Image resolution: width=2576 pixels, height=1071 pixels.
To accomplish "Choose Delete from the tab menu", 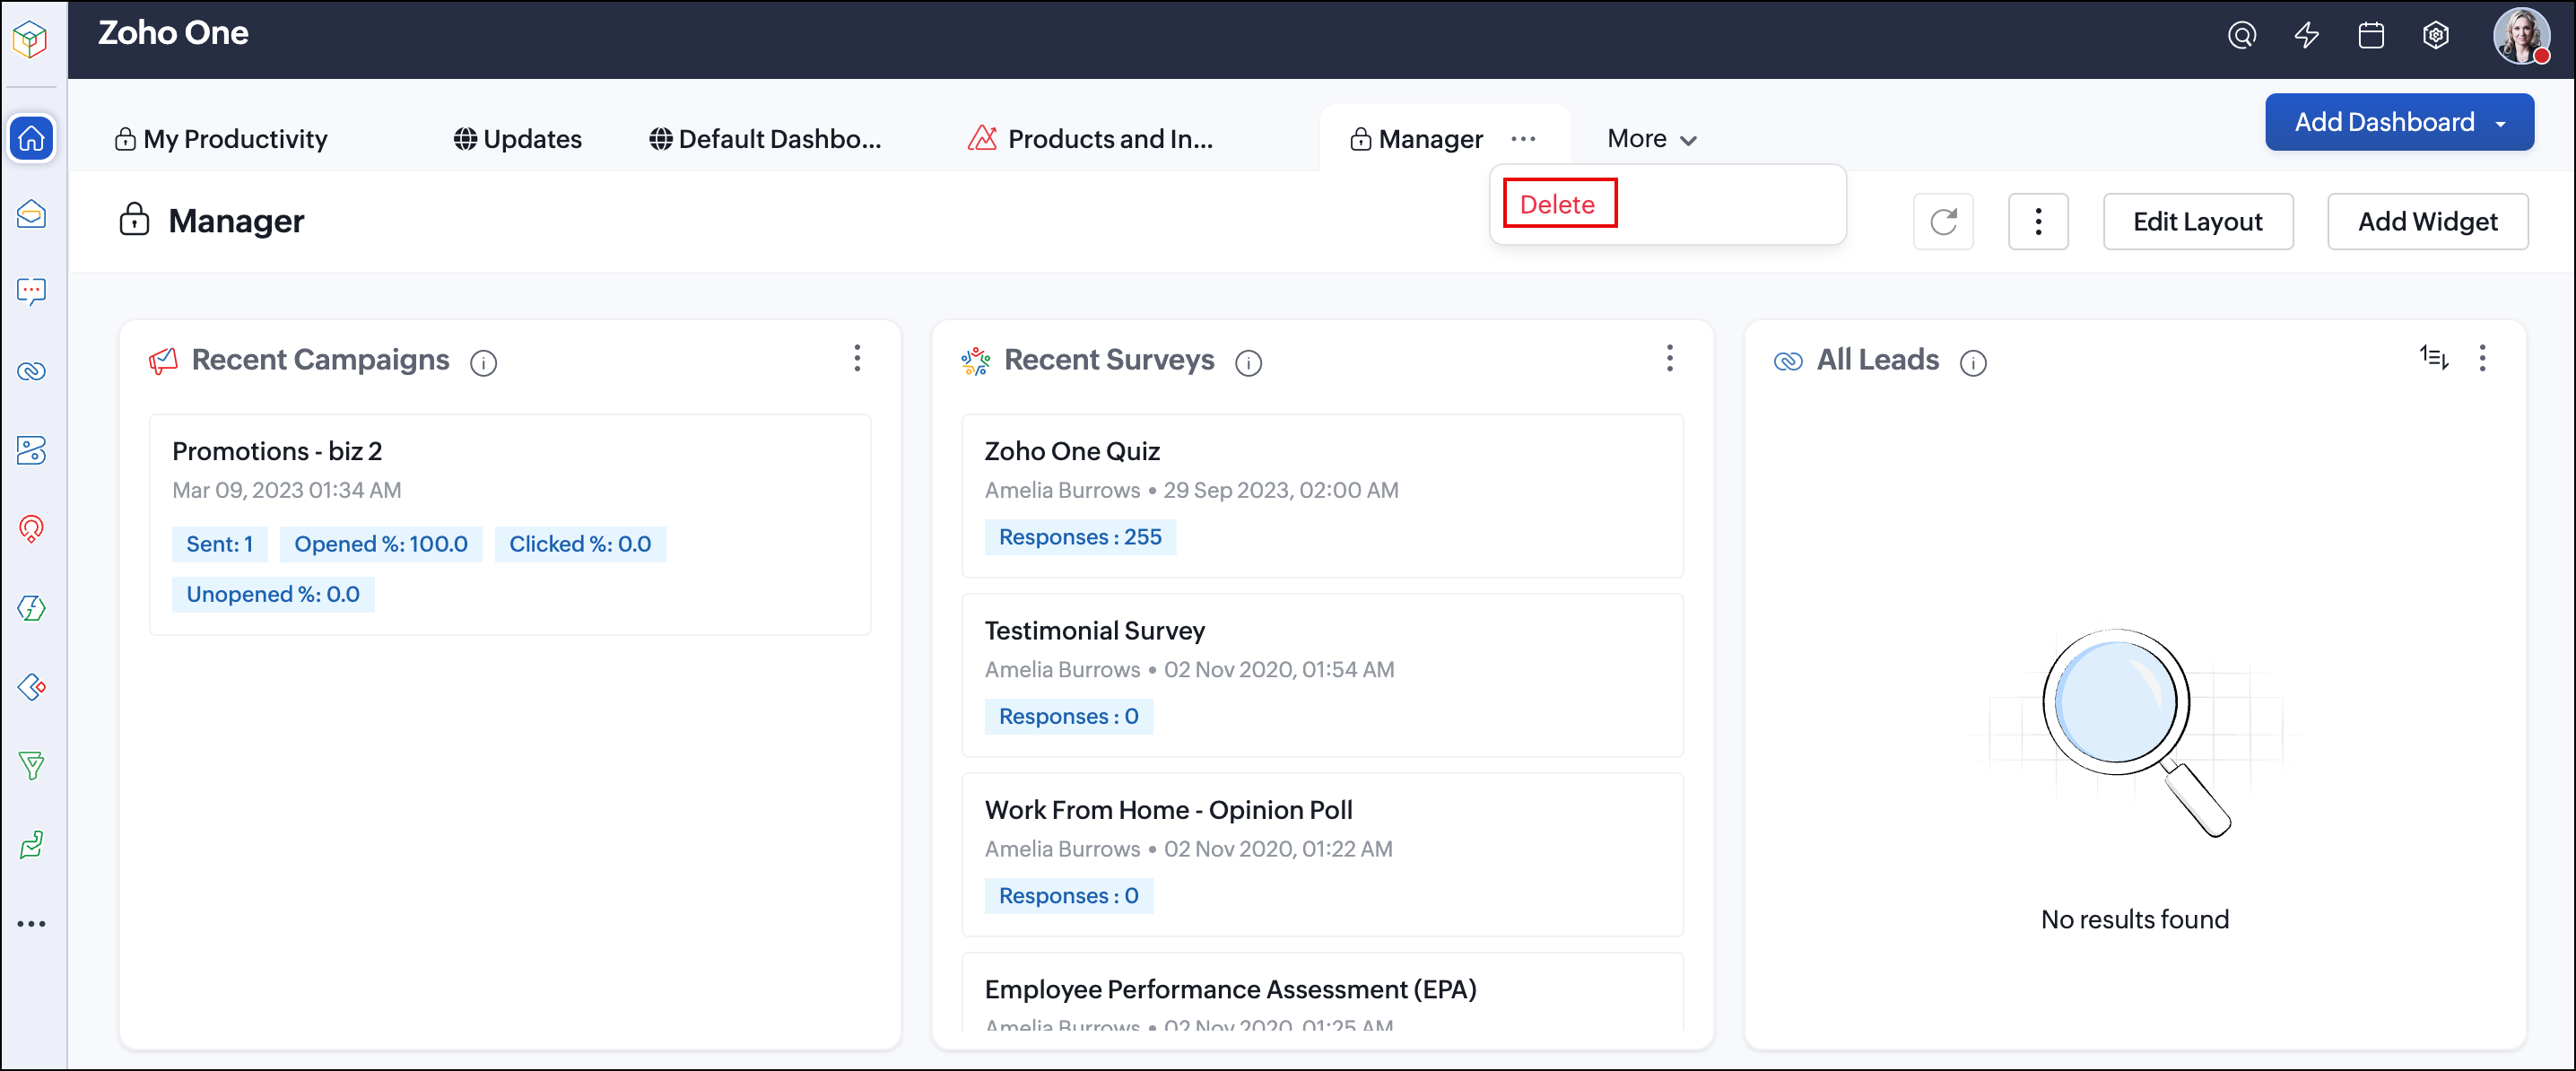I will click(1558, 204).
